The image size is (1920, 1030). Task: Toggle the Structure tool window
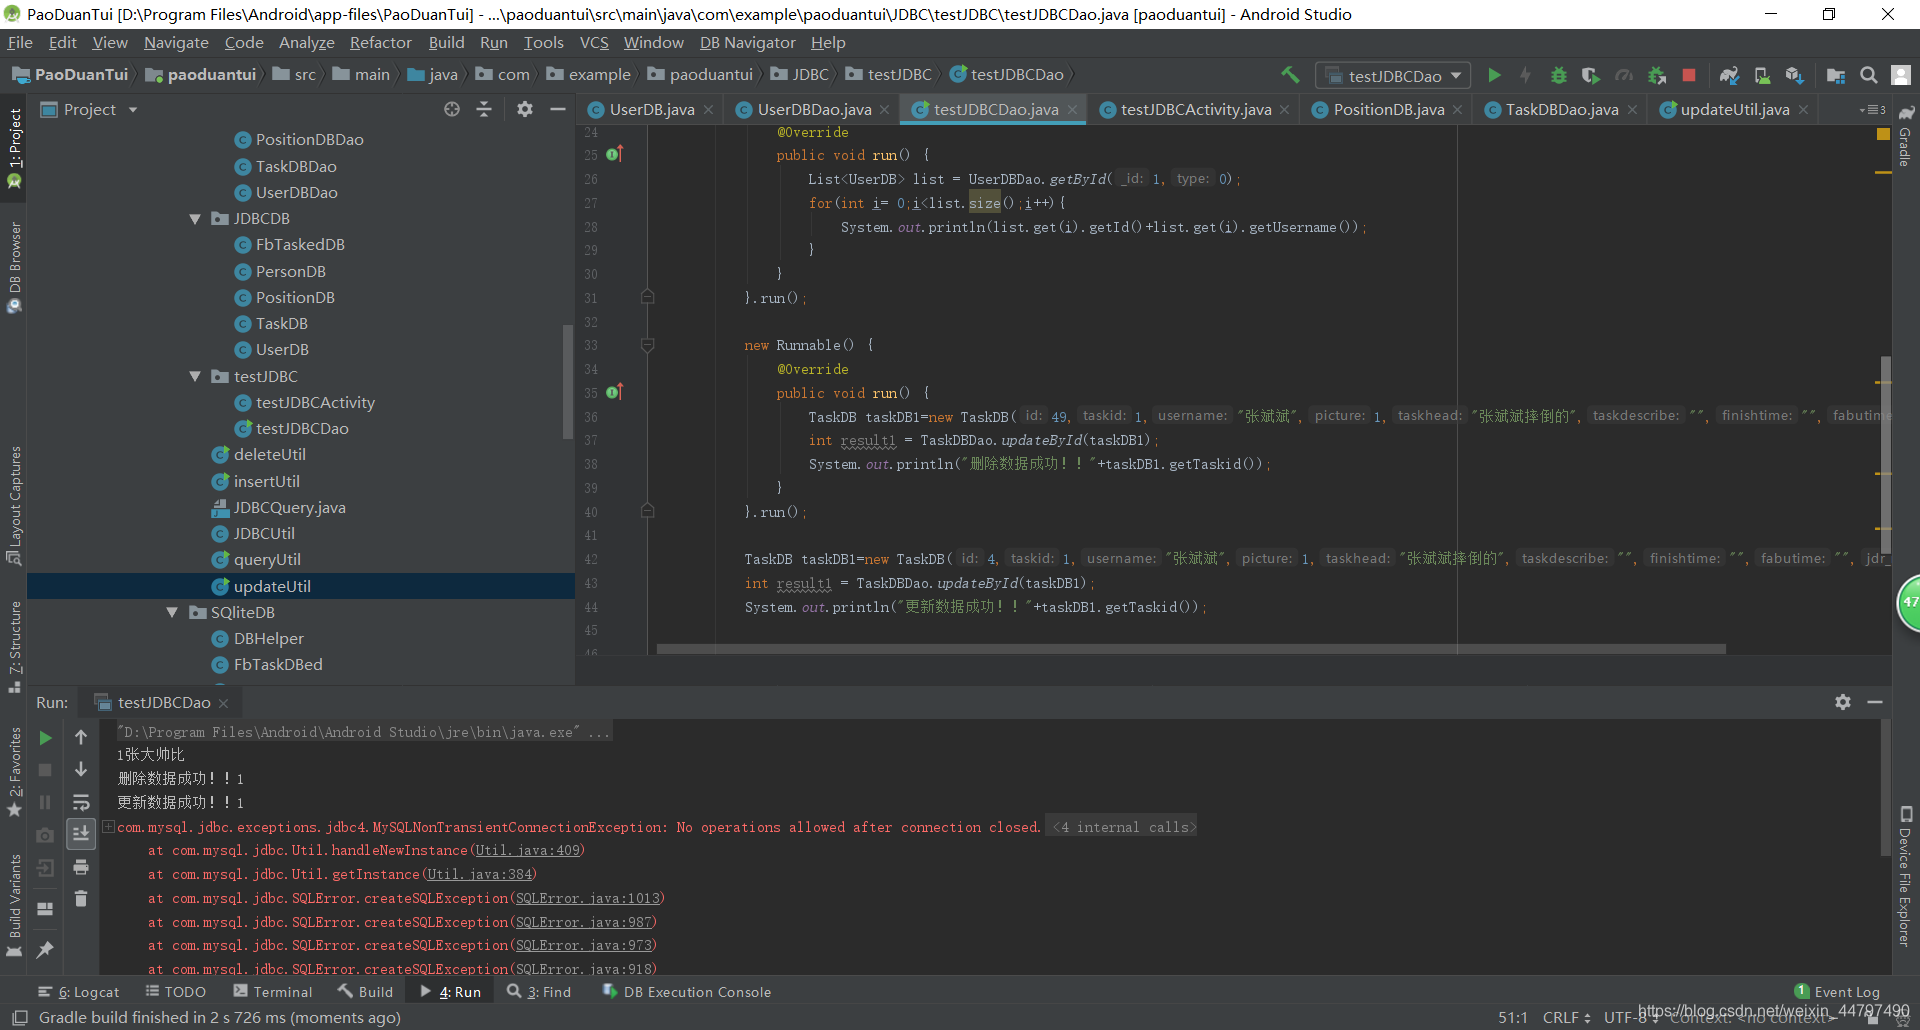pyautogui.click(x=14, y=647)
